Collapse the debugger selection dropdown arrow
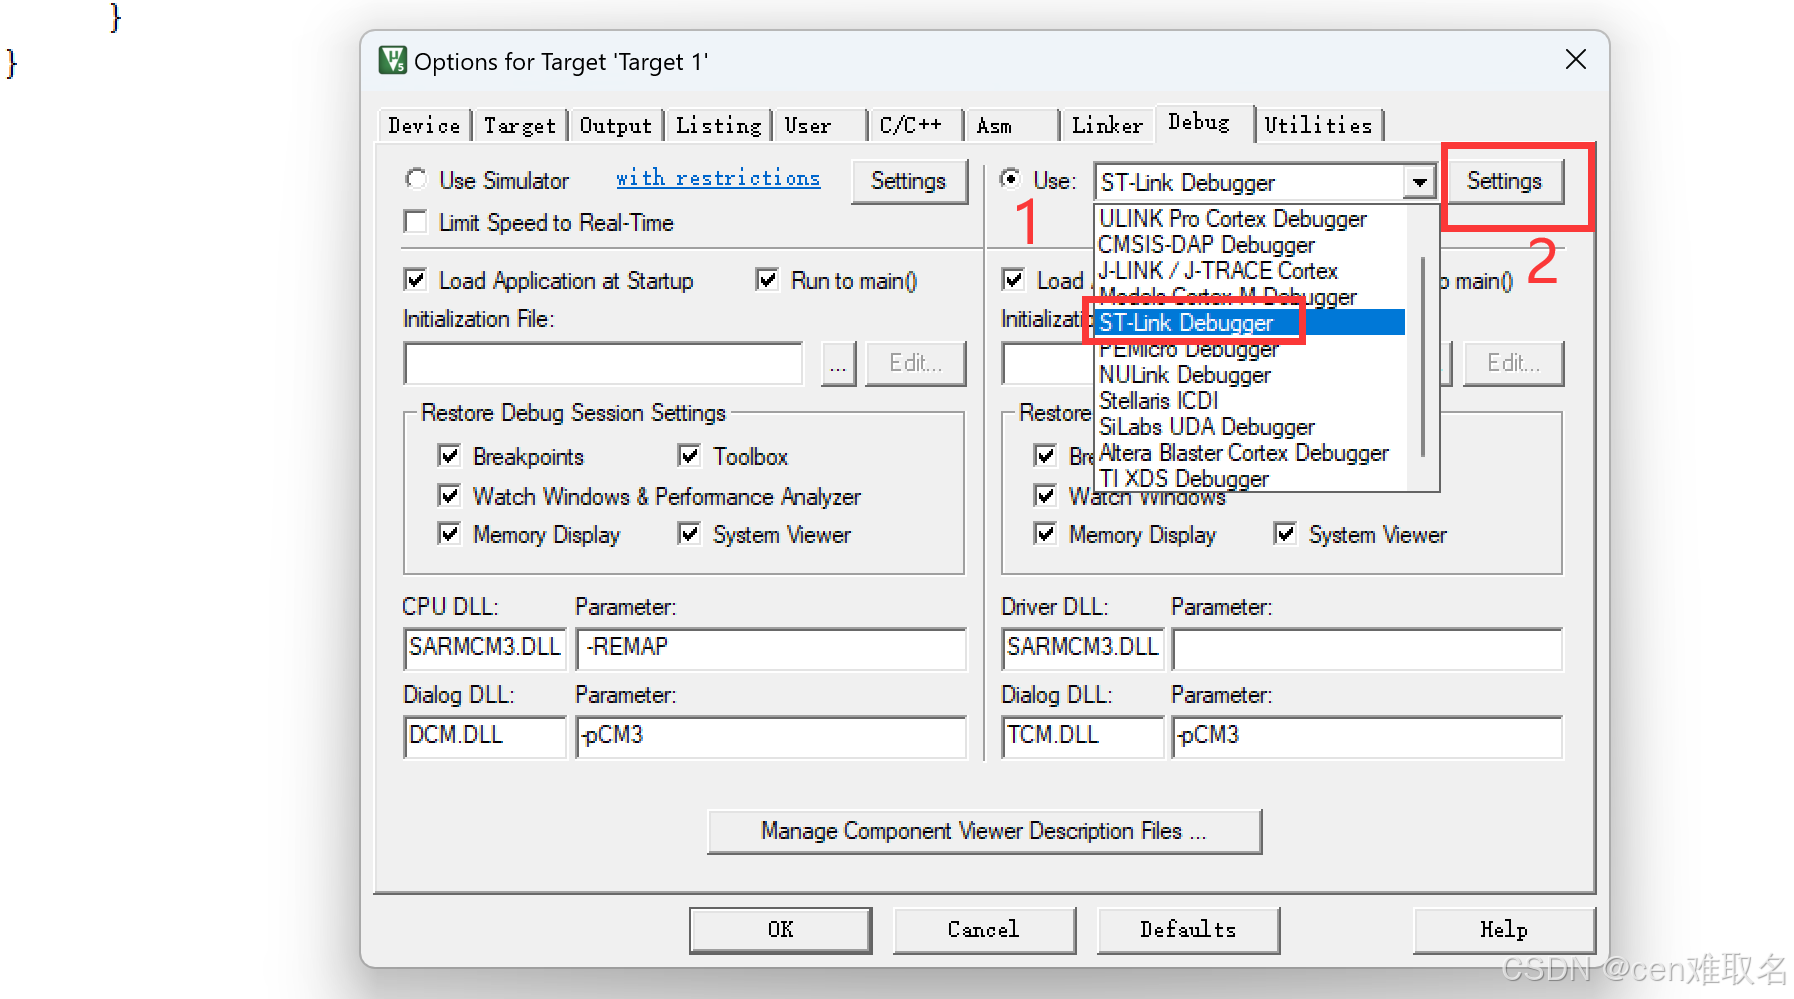Viewport: 1794px width, 999px height. 1419,182
